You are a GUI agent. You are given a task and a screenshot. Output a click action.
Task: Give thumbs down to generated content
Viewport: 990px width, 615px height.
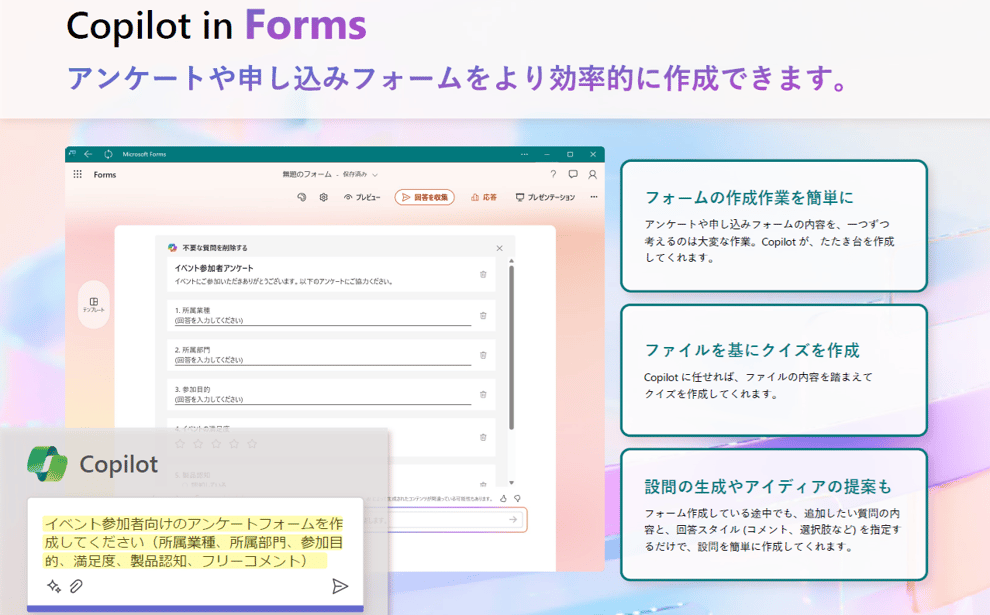(x=517, y=499)
